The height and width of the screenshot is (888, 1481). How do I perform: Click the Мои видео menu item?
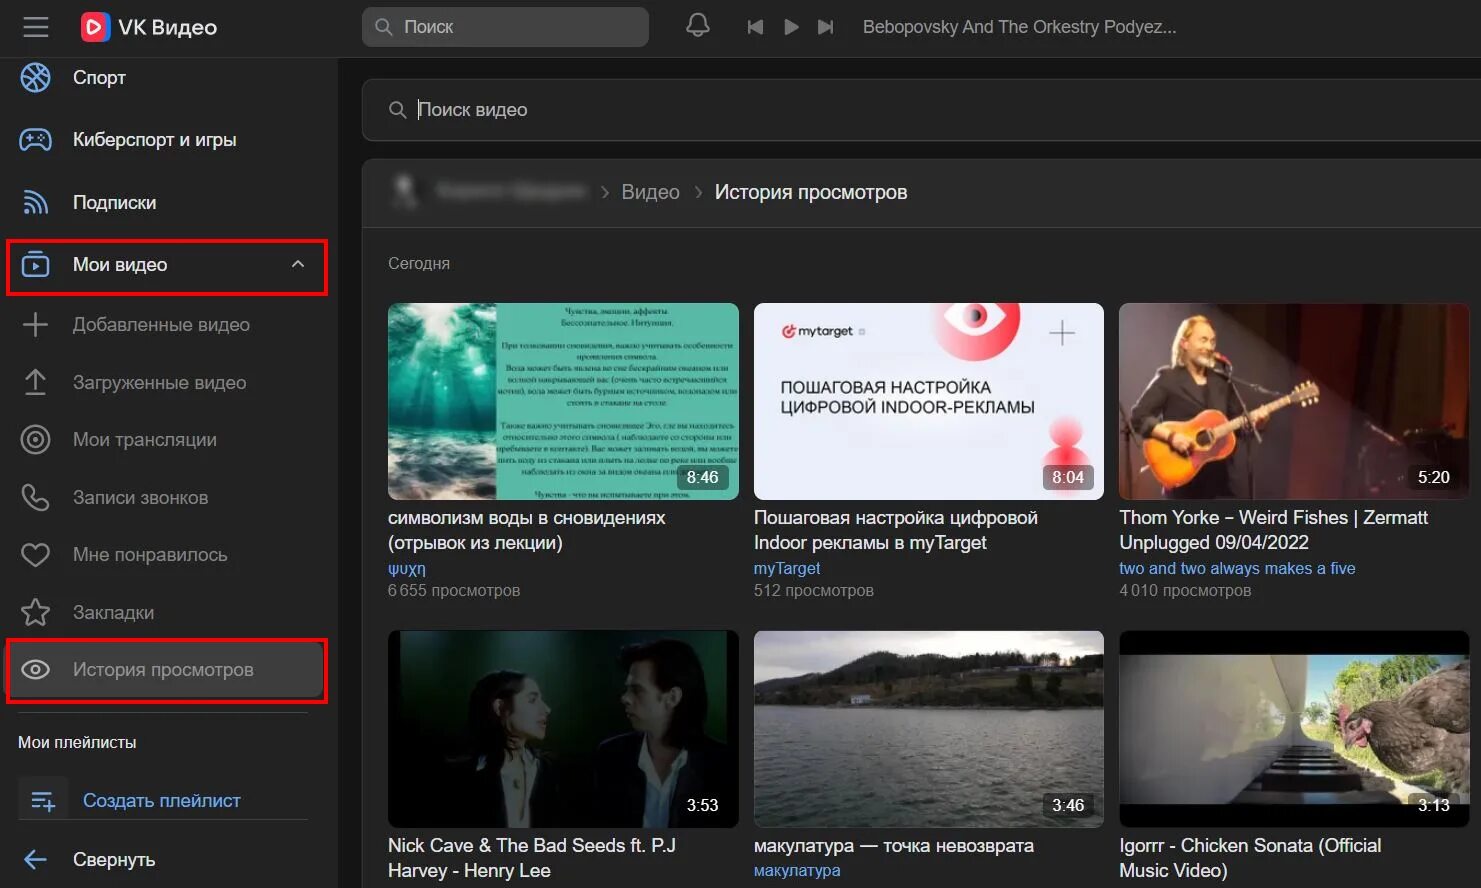(x=167, y=265)
